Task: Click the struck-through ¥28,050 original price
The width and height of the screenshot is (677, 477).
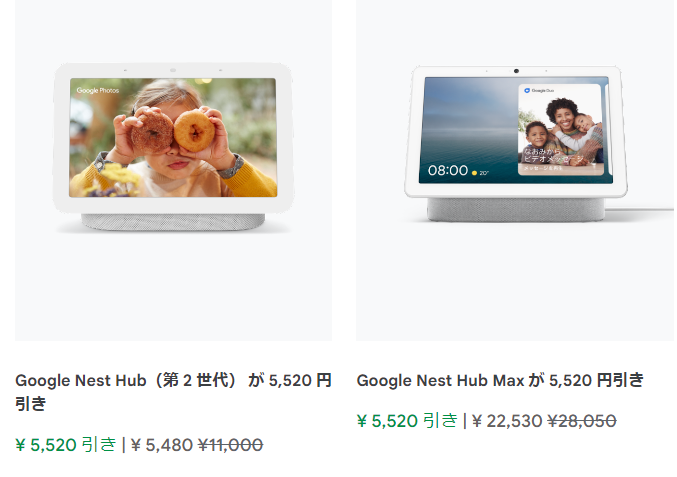Action: click(582, 421)
